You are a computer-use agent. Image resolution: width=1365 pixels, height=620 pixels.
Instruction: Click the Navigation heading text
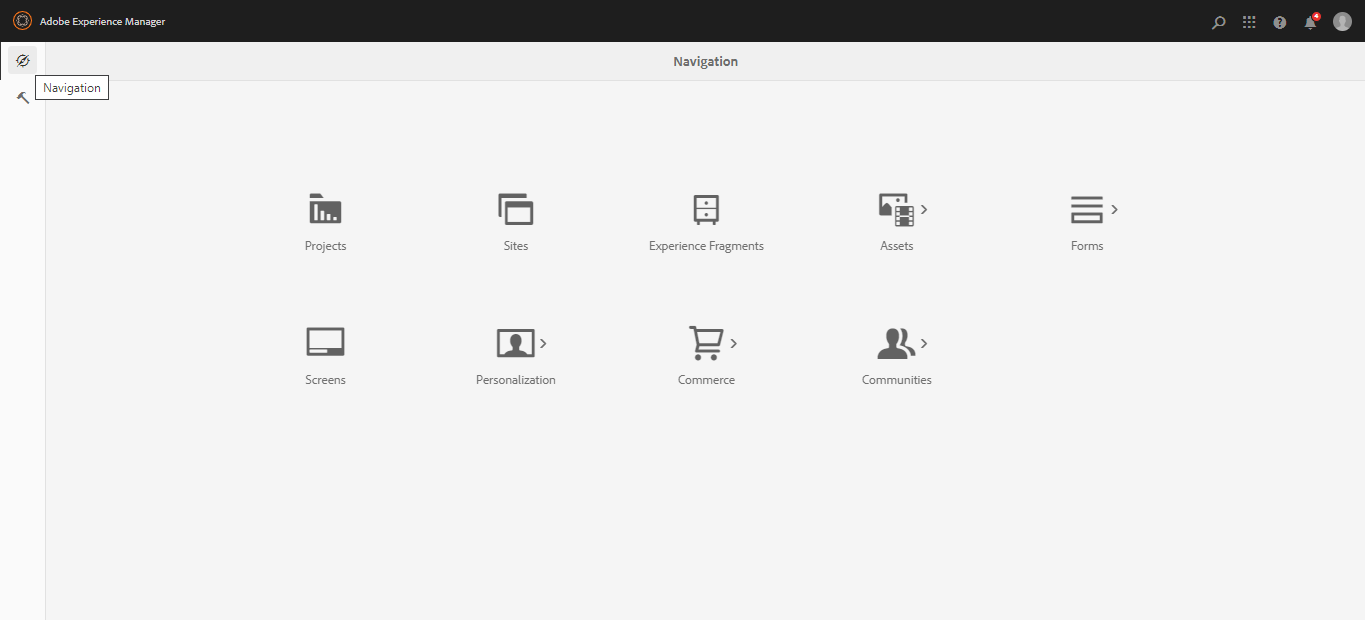click(705, 61)
